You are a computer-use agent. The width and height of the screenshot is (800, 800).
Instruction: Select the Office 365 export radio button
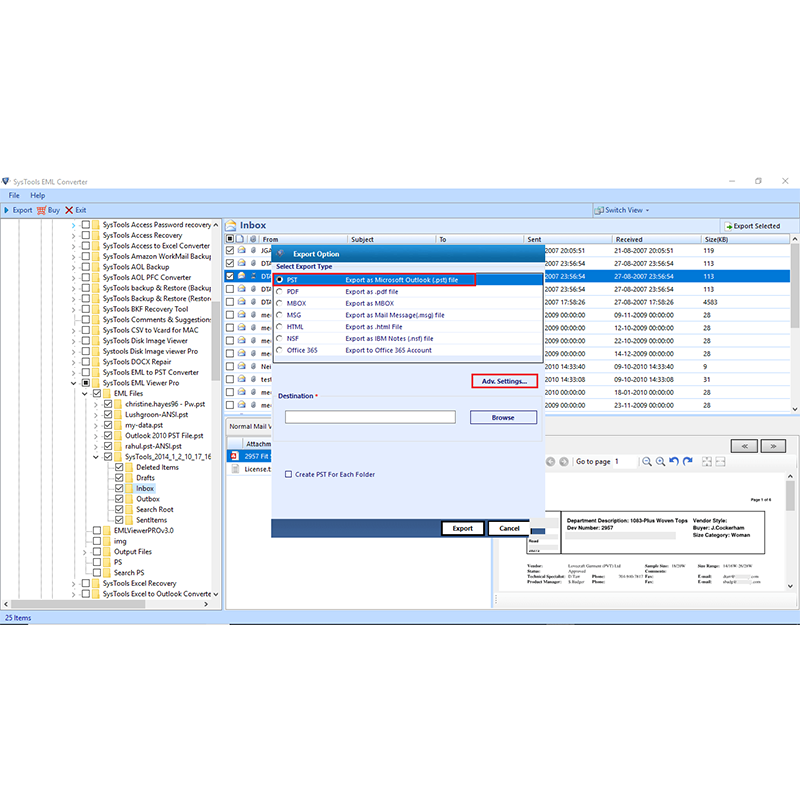[279, 350]
